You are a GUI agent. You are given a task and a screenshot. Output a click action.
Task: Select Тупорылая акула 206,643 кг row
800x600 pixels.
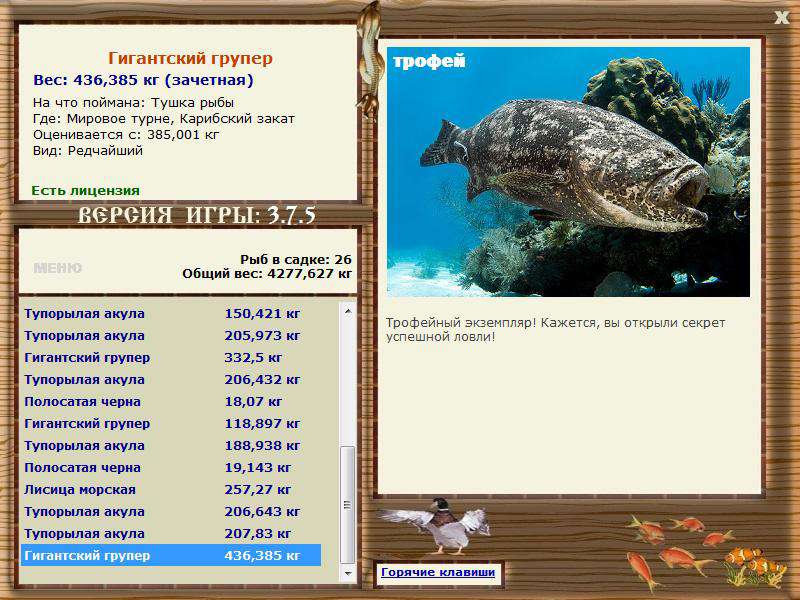(x=171, y=511)
